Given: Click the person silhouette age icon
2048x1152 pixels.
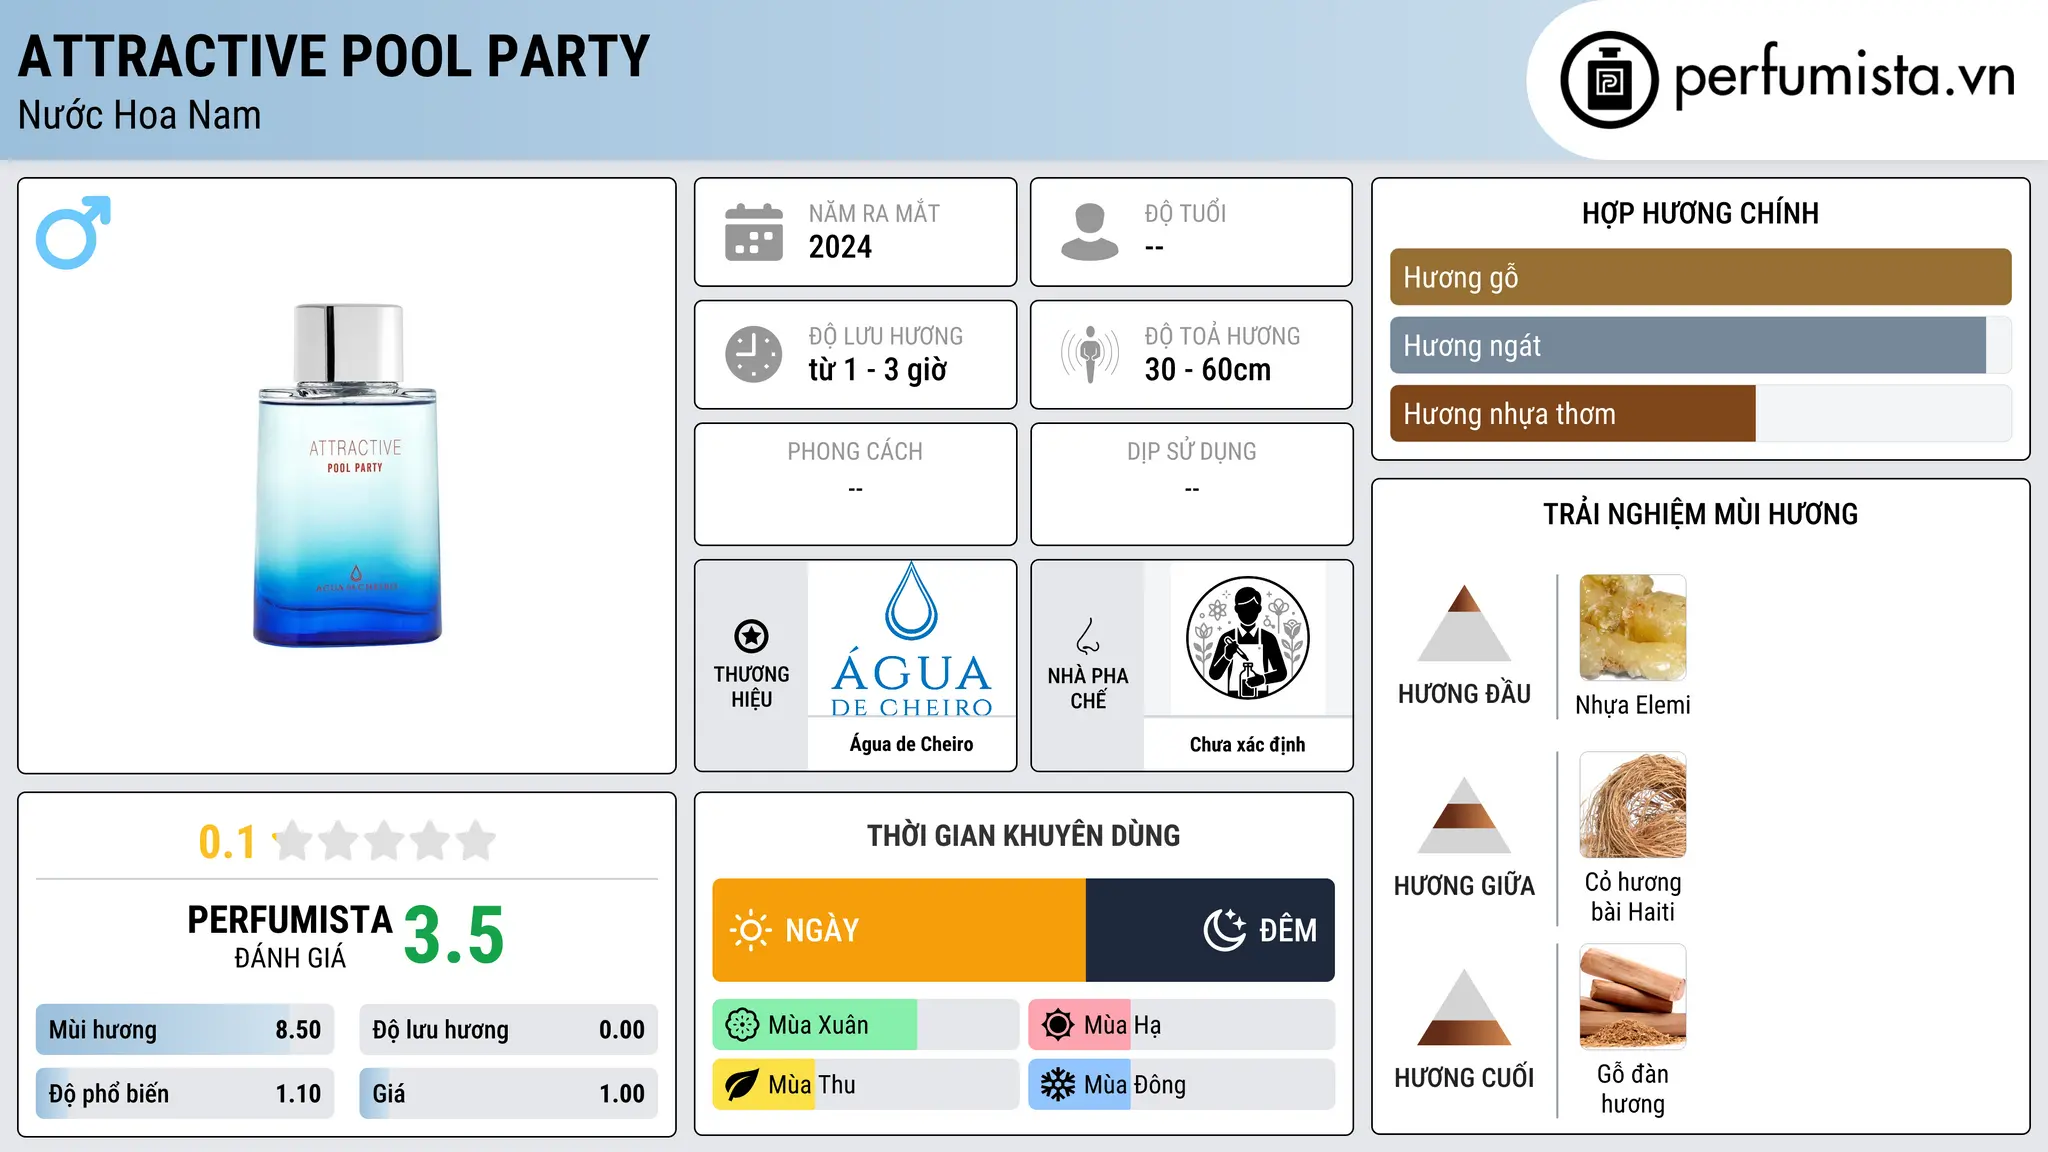Looking at the screenshot, I should (1089, 232).
